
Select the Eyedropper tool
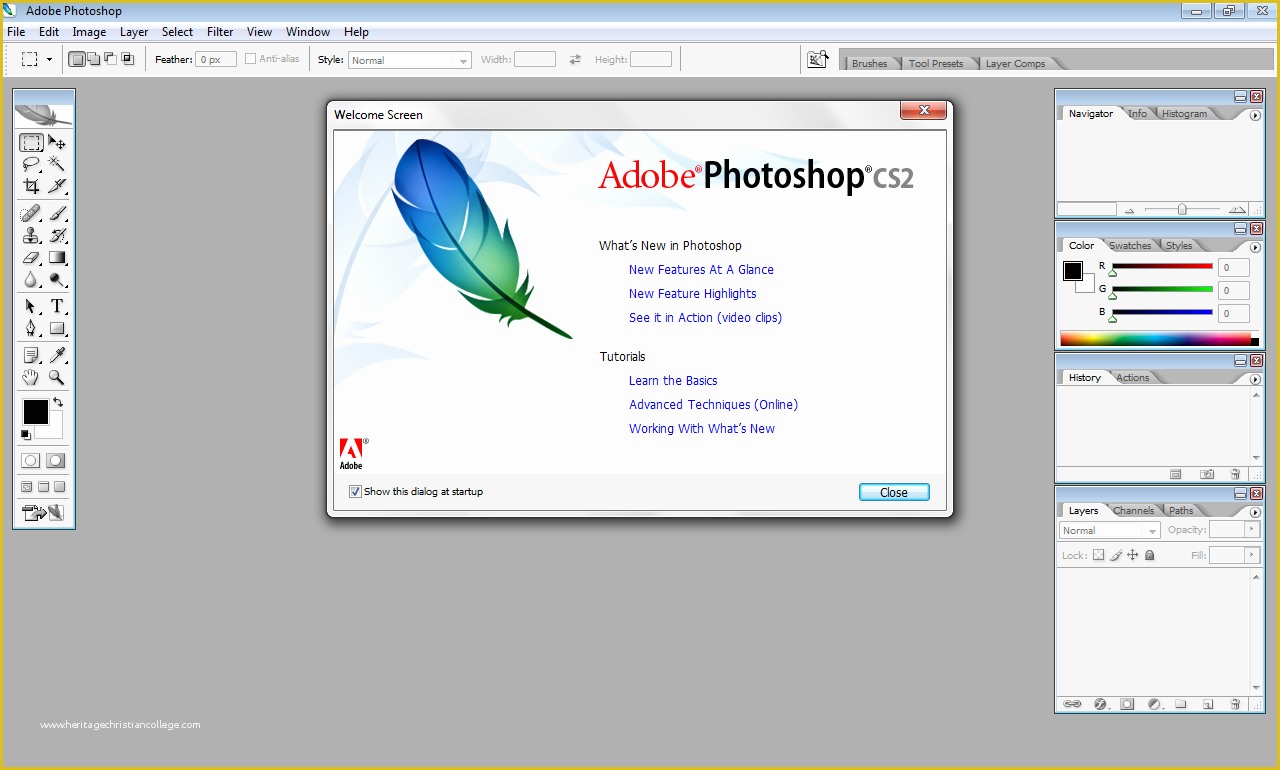tap(57, 356)
